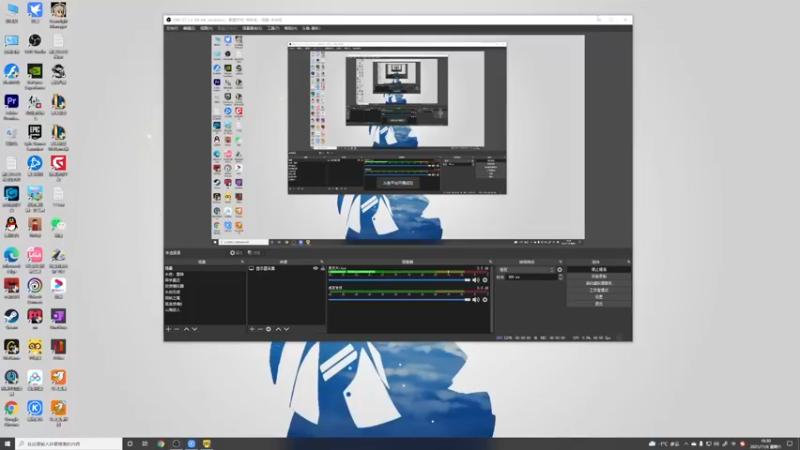Open the Ubisoft Connect swirl desktop shortcut
The image size is (800, 450).
point(35,291)
